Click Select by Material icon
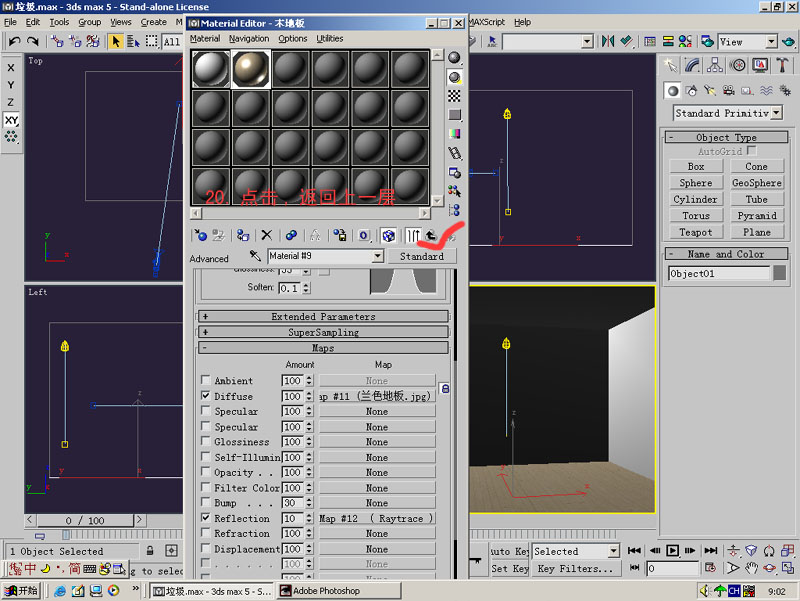 pos(454,191)
